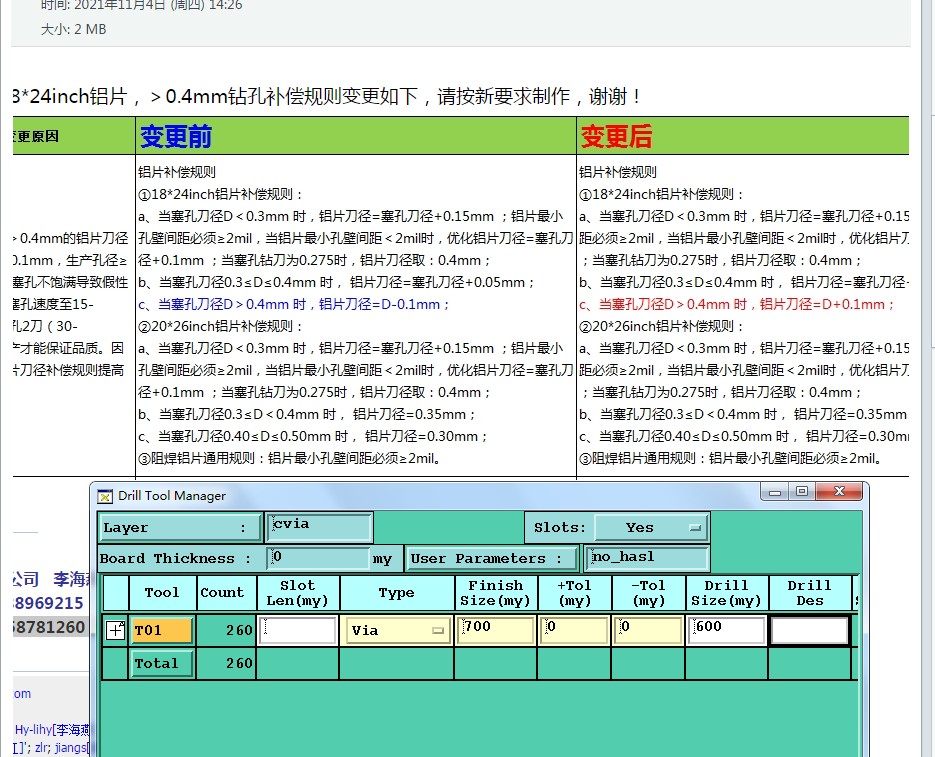Click the blue rule text 铝片刀径=D-0.1mm

coord(383,305)
